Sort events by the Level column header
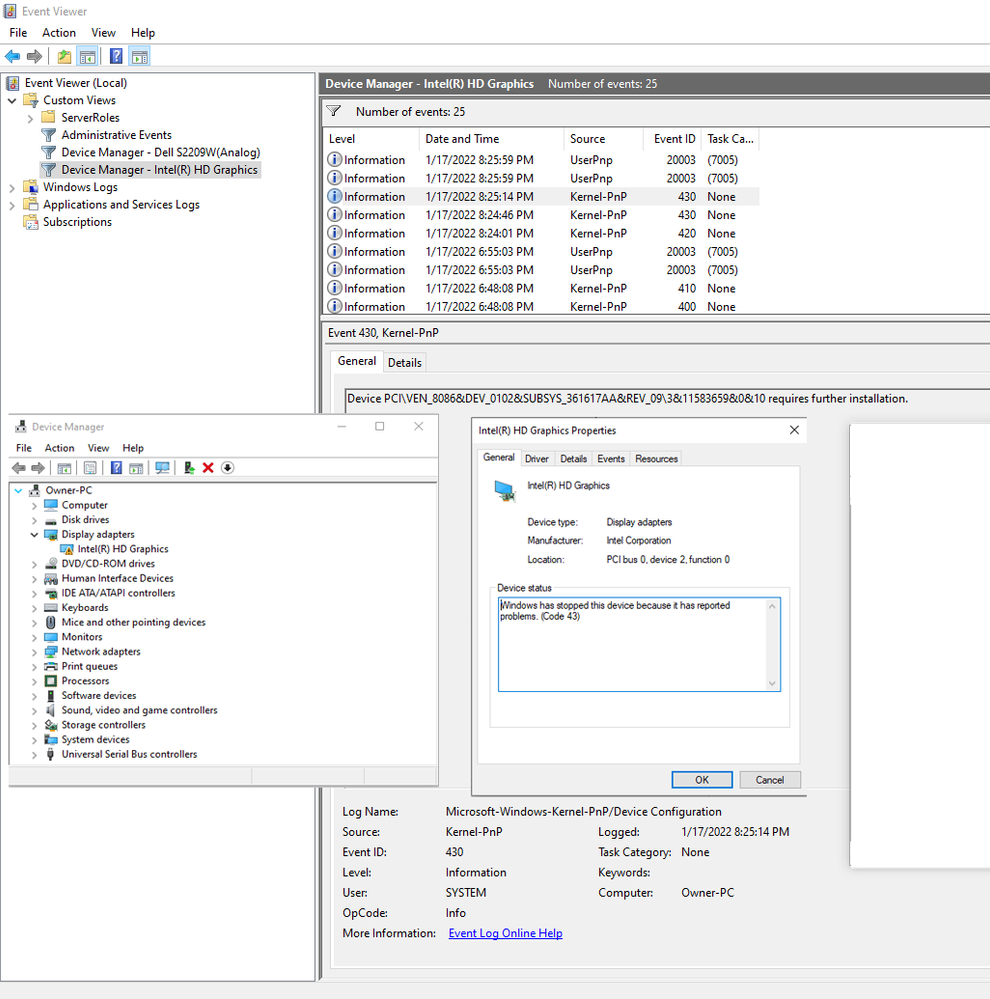 [371, 139]
